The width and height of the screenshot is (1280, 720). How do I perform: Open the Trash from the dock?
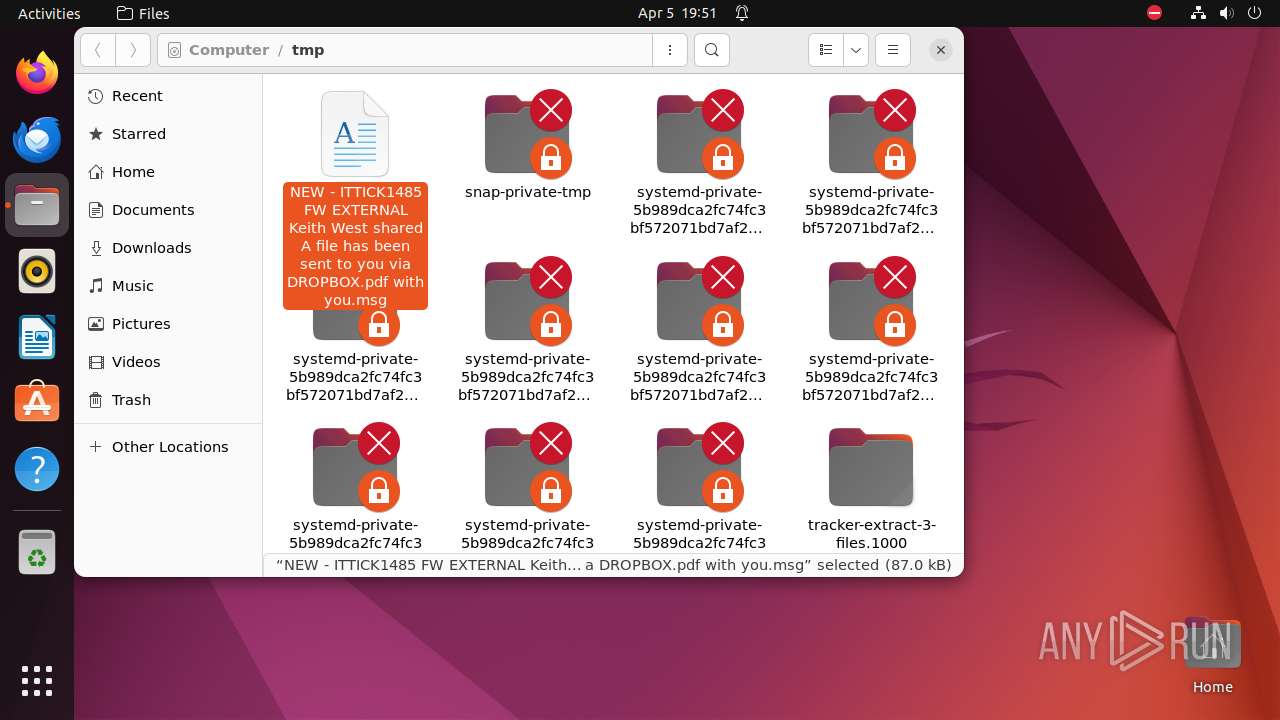[37, 552]
